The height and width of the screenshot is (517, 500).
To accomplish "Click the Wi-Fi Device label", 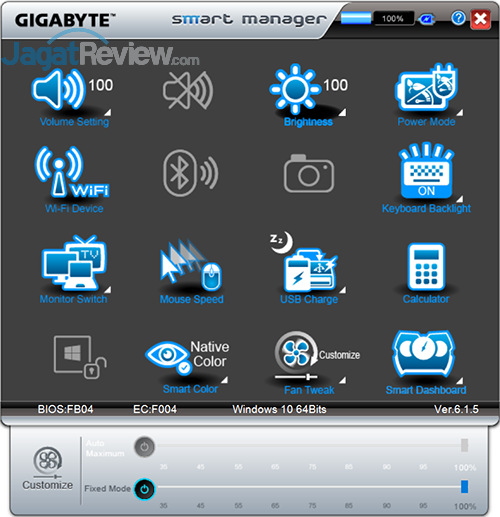I will [x=74, y=209].
